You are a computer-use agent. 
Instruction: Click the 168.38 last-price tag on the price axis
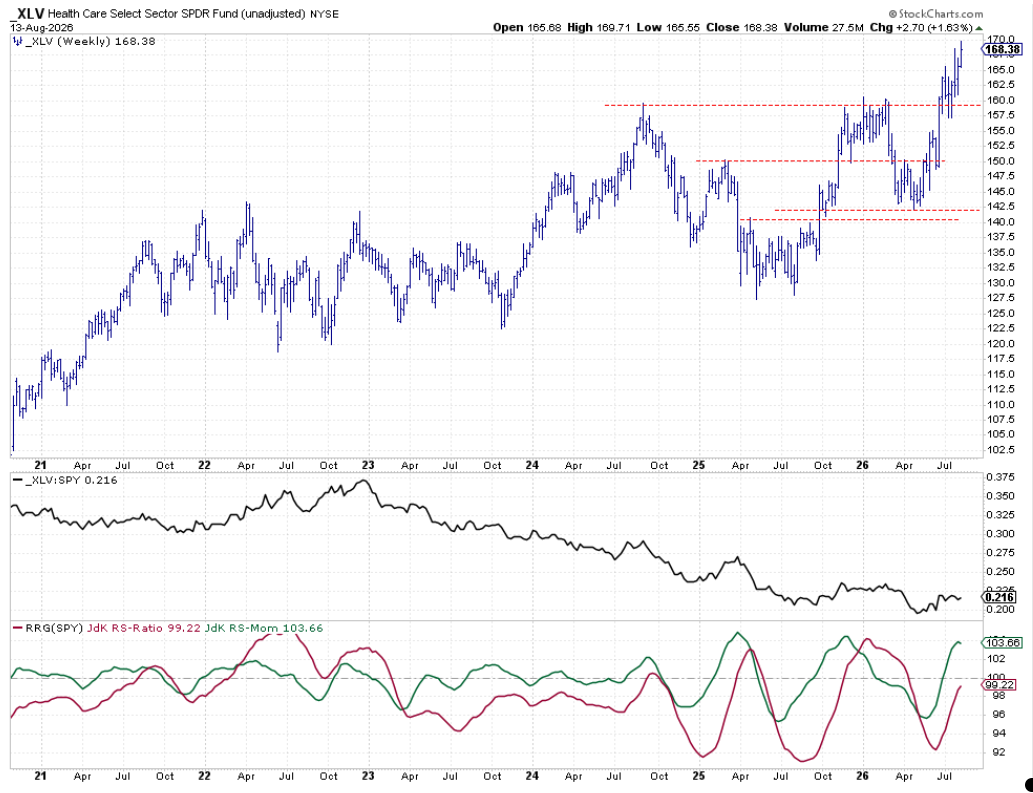click(x=1004, y=49)
